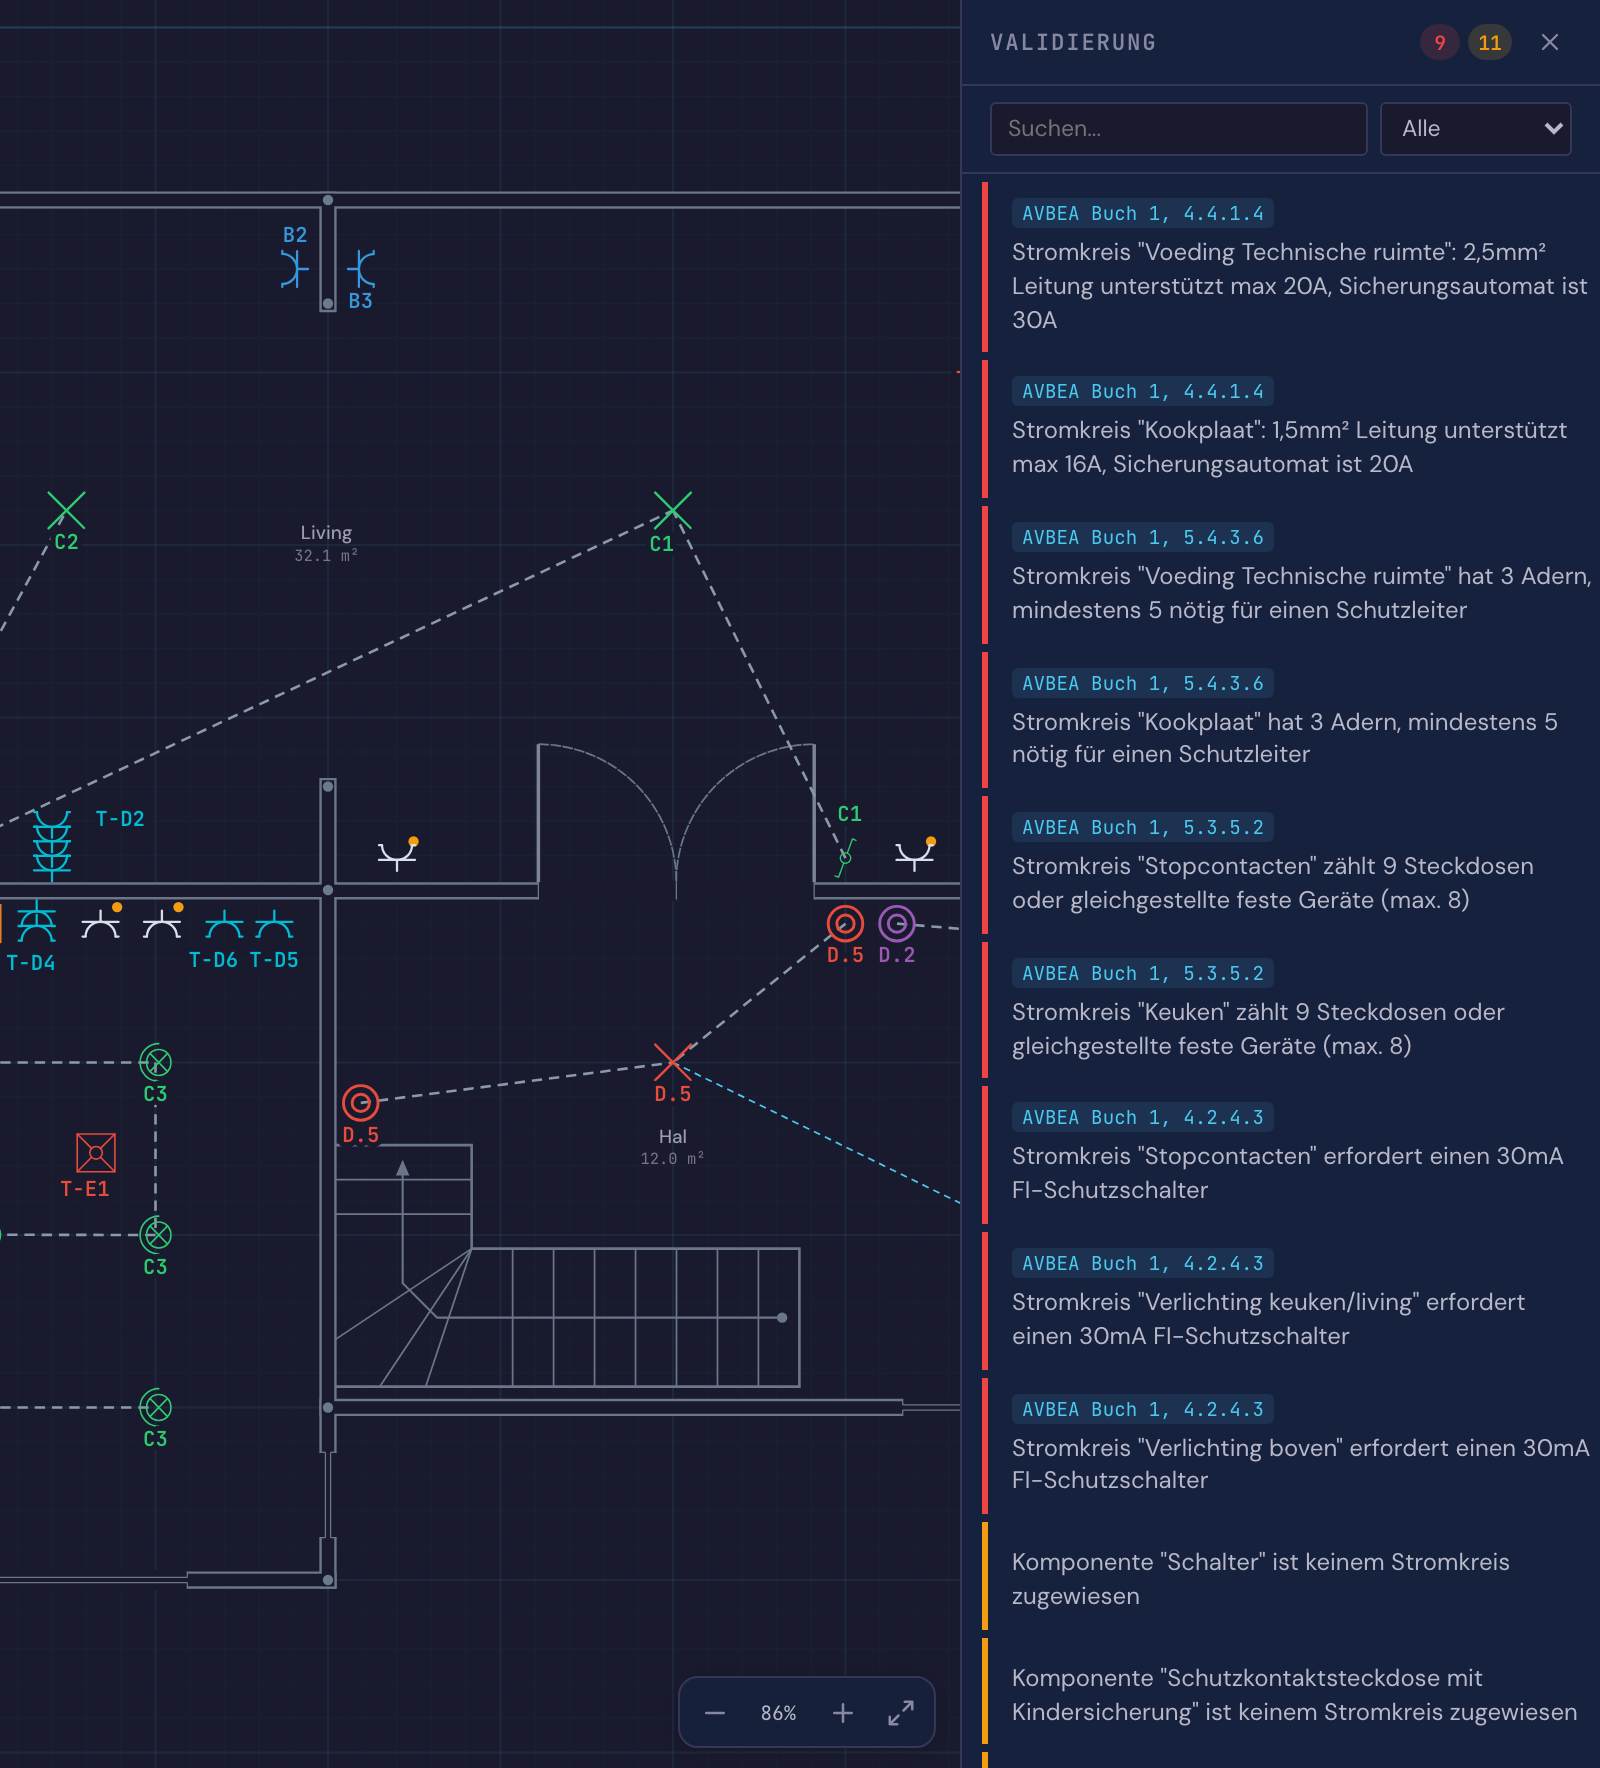Viewport: 1600px width, 1768px height.
Task: Select the C1 light point in Living
Action: [x=673, y=509]
